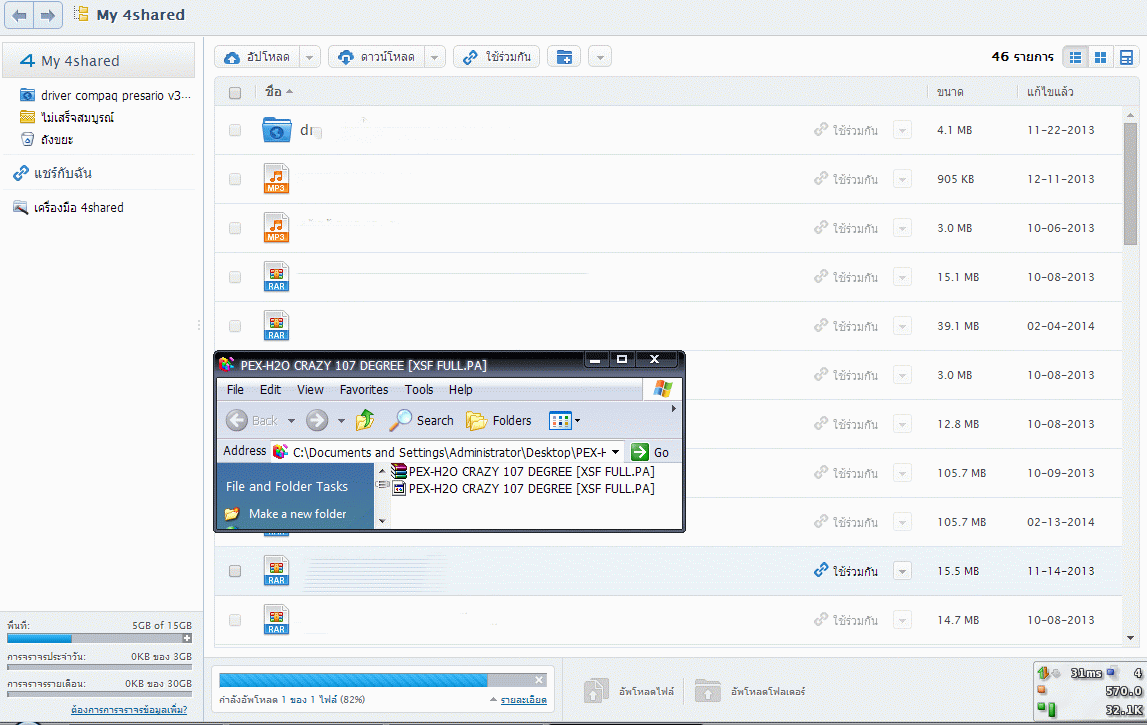This screenshot has width=1147, height=725.
Task: Click the new folder icon in the toolbar
Action: [x=564, y=57]
